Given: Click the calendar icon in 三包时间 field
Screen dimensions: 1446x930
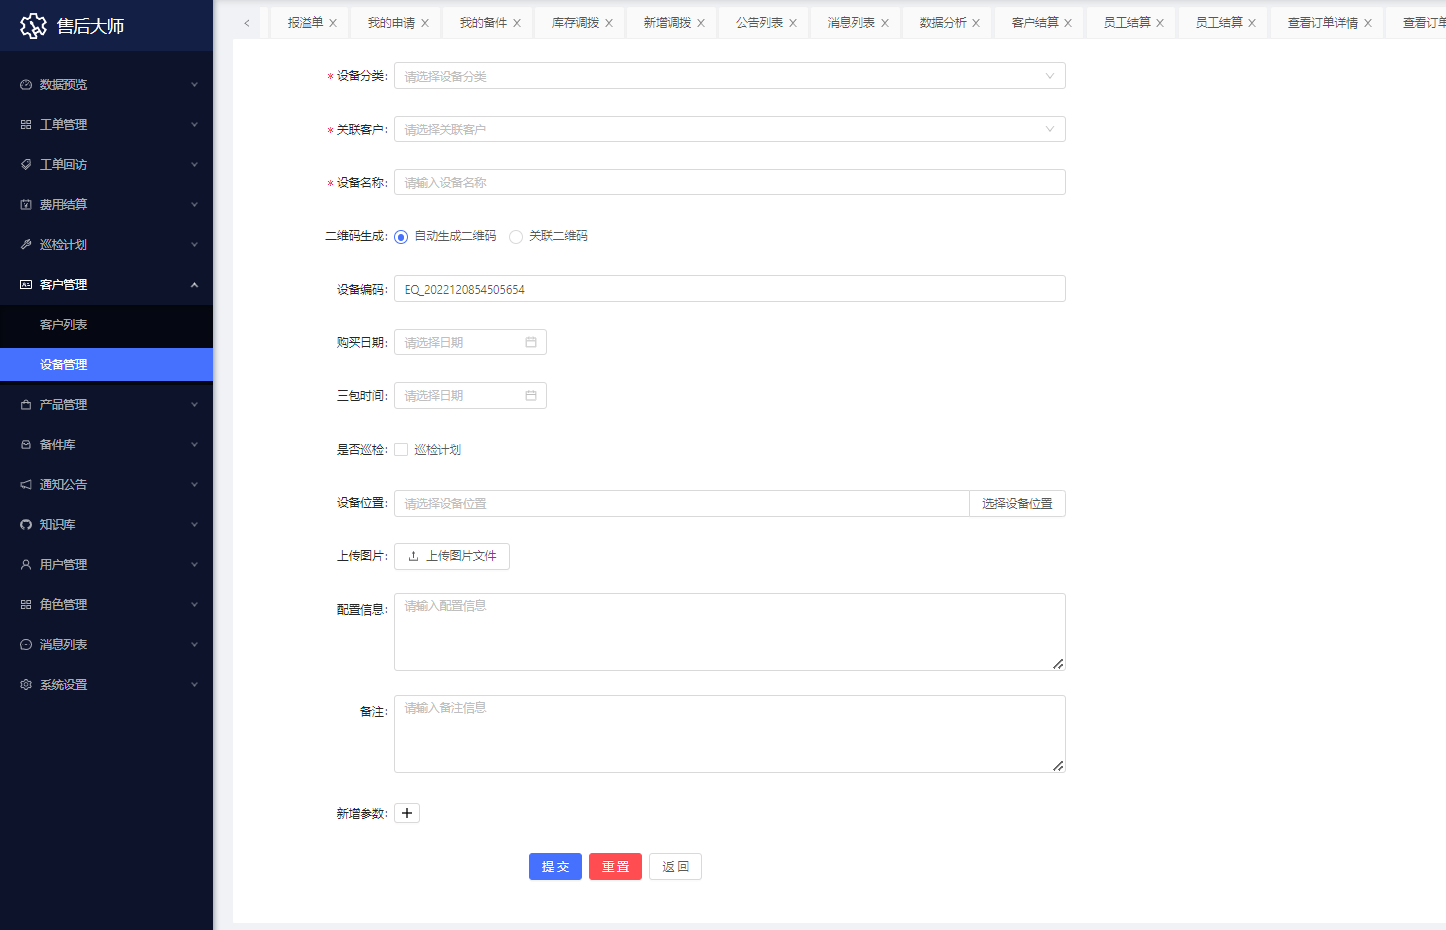Looking at the screenshot, I should pyautogui.click(x=531, y=396).
